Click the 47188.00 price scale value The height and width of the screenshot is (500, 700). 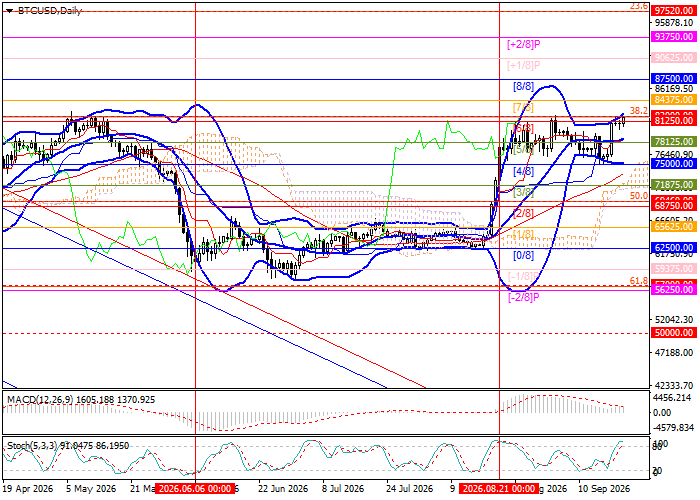tap(674, 353)
